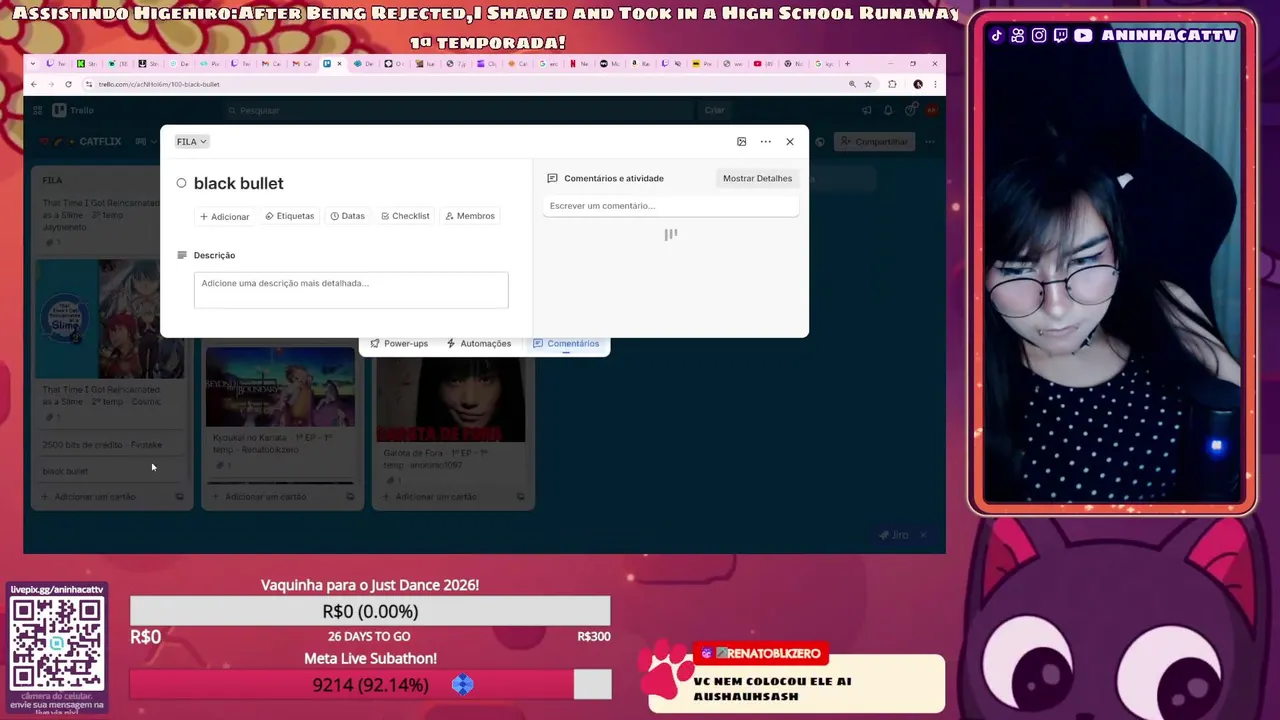1280x720 pixels.
Task: Open Trello notifications bell icon
Action: click(x=888, y=110)
